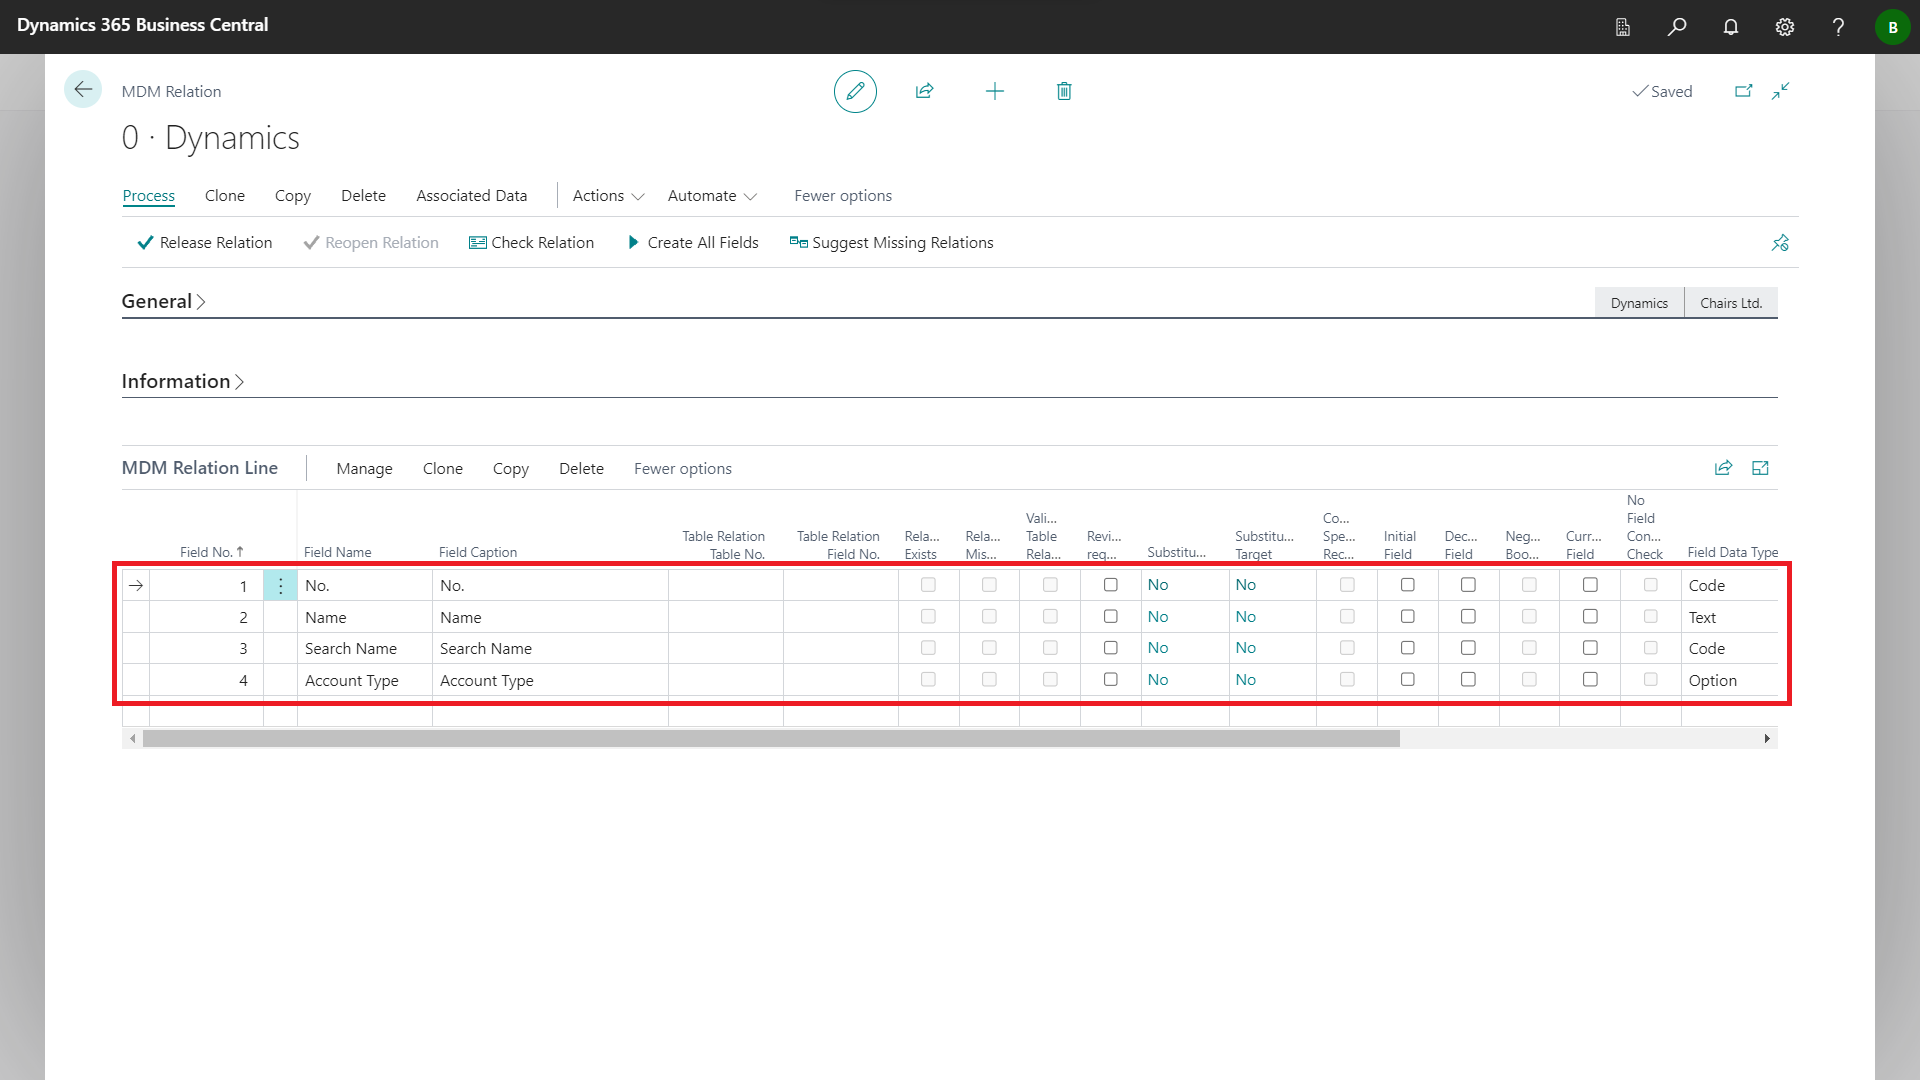Click Release Relation
The height and width of the screenshot is (1080, 1920).
pos(205,243)
